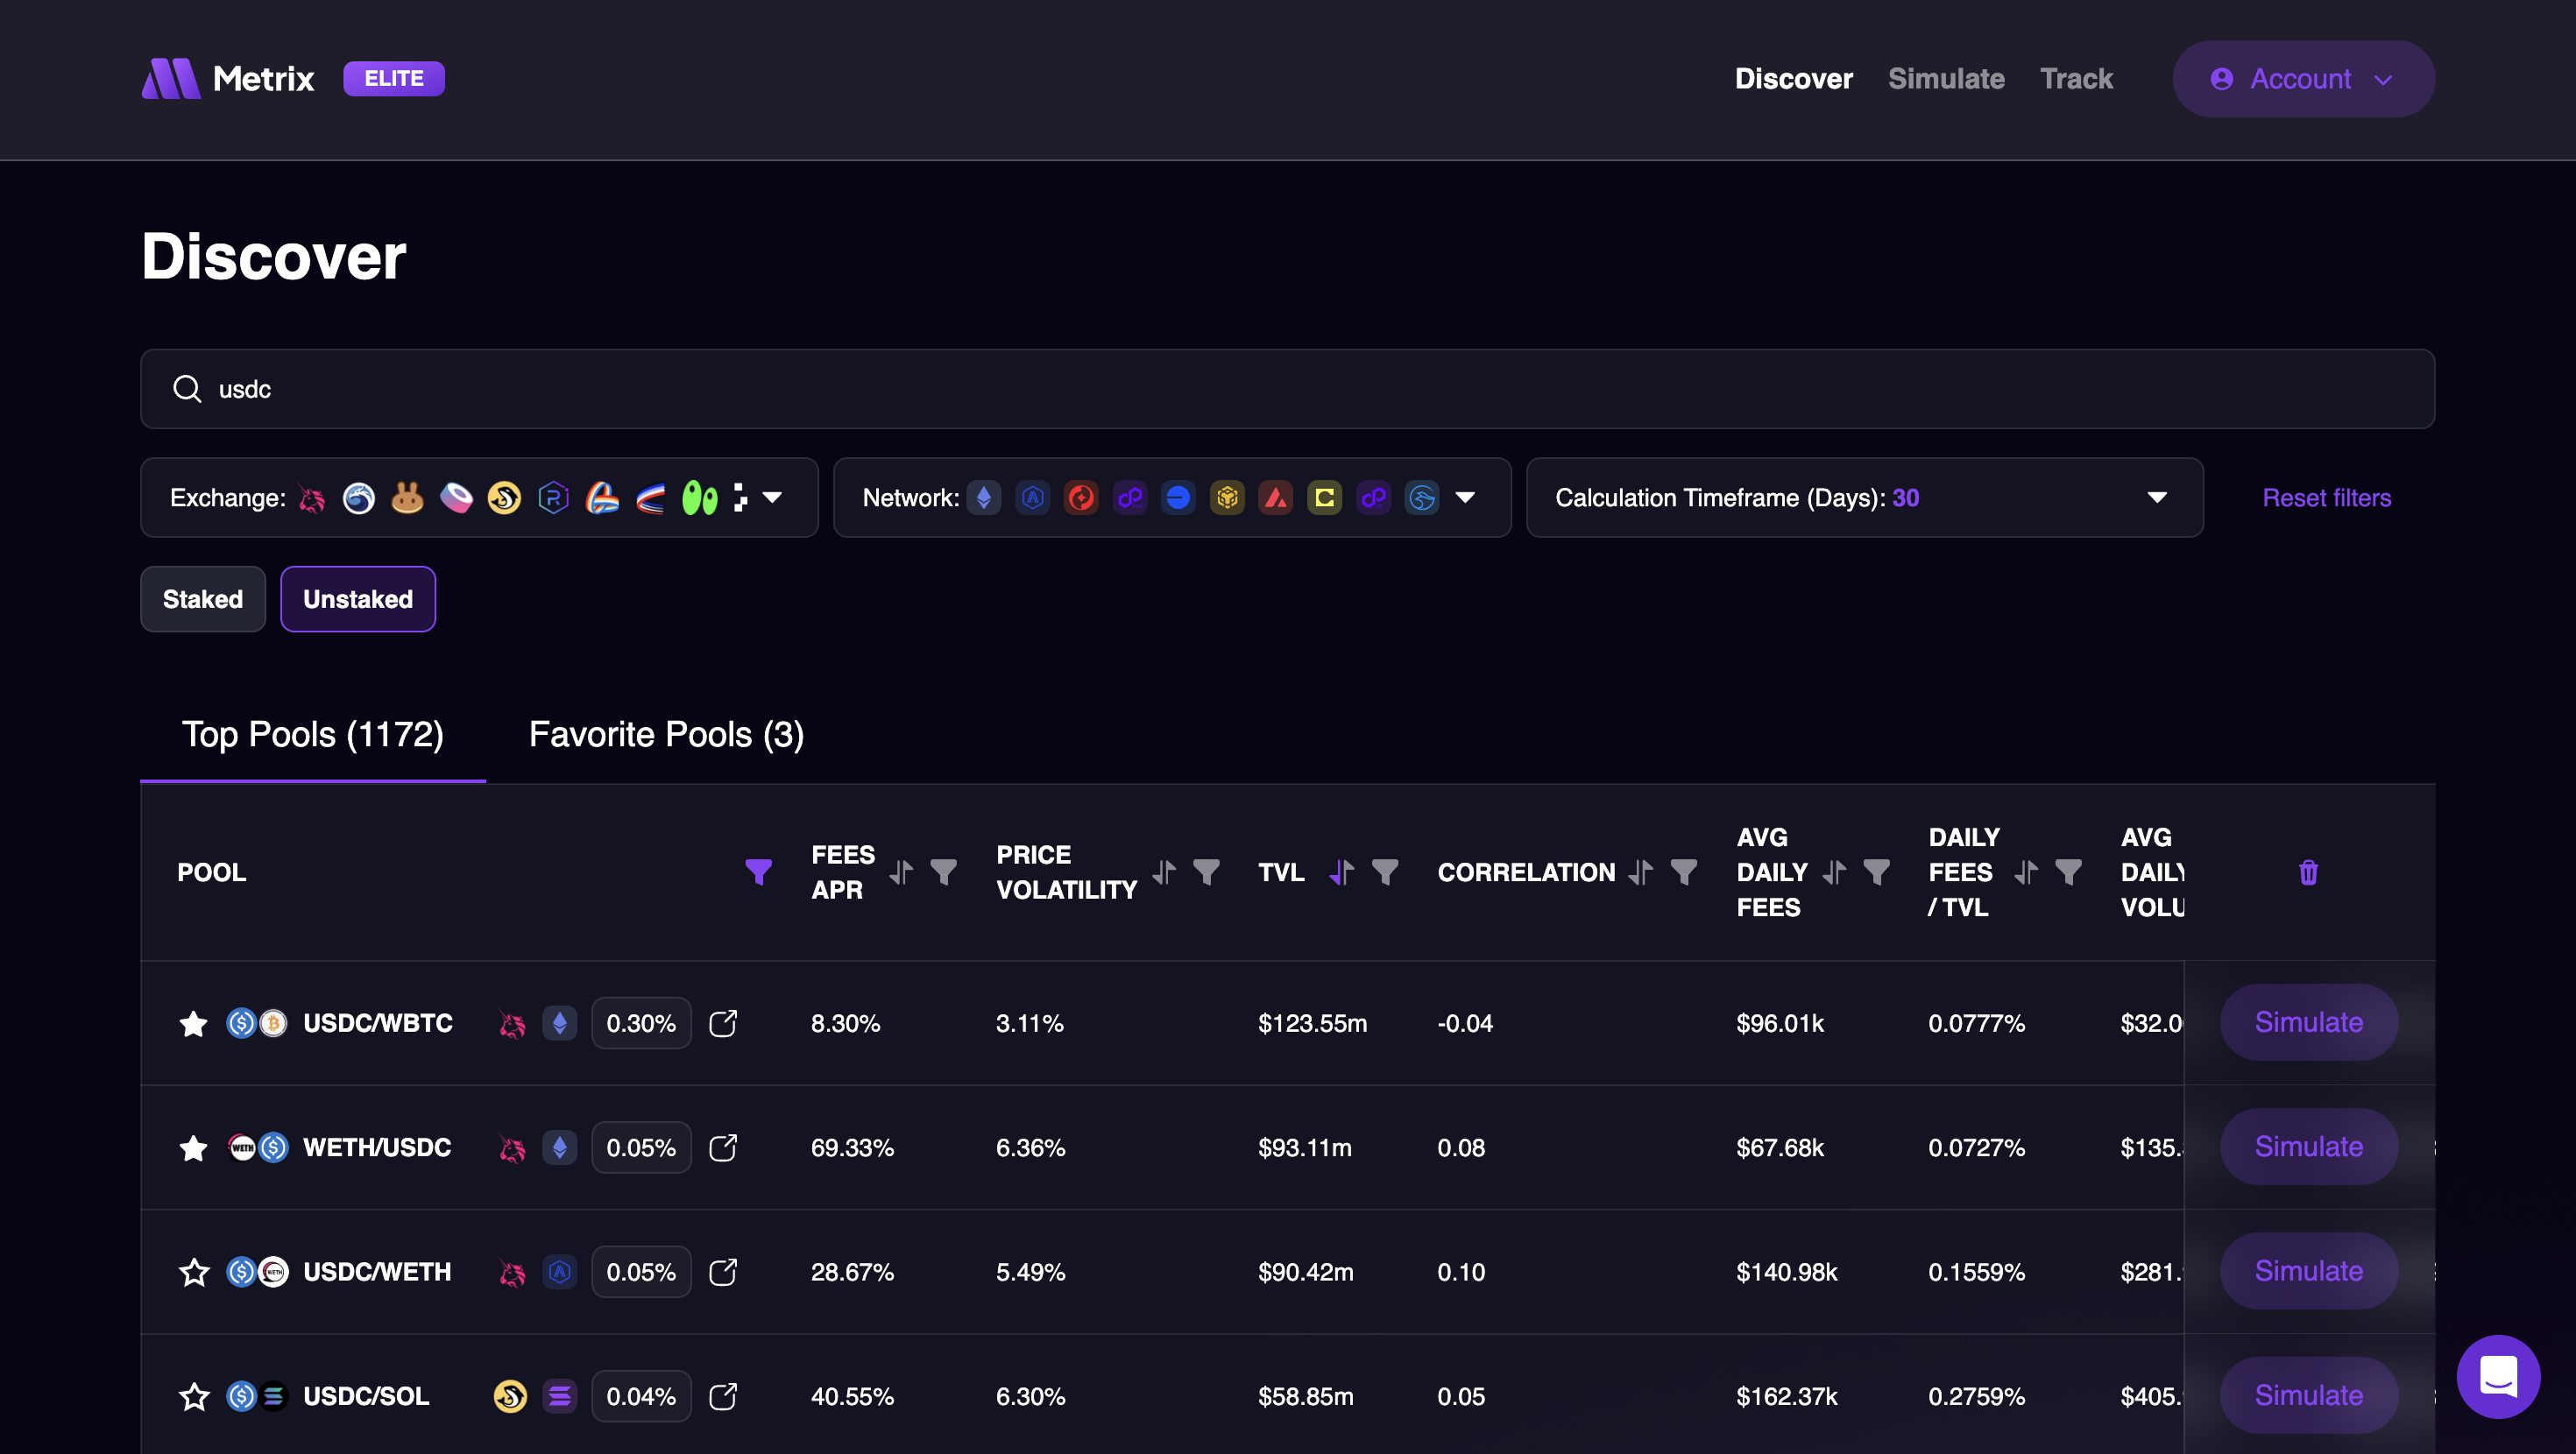Open the Track navigation page

[x=2076, y=78]
